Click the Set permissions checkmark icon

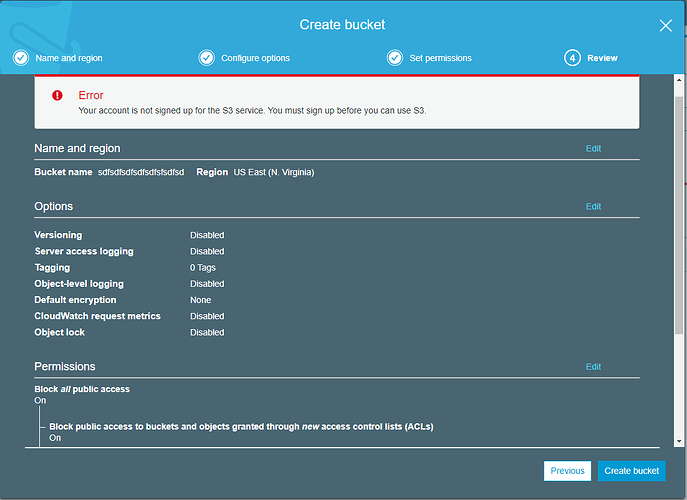tap(395, 58)
